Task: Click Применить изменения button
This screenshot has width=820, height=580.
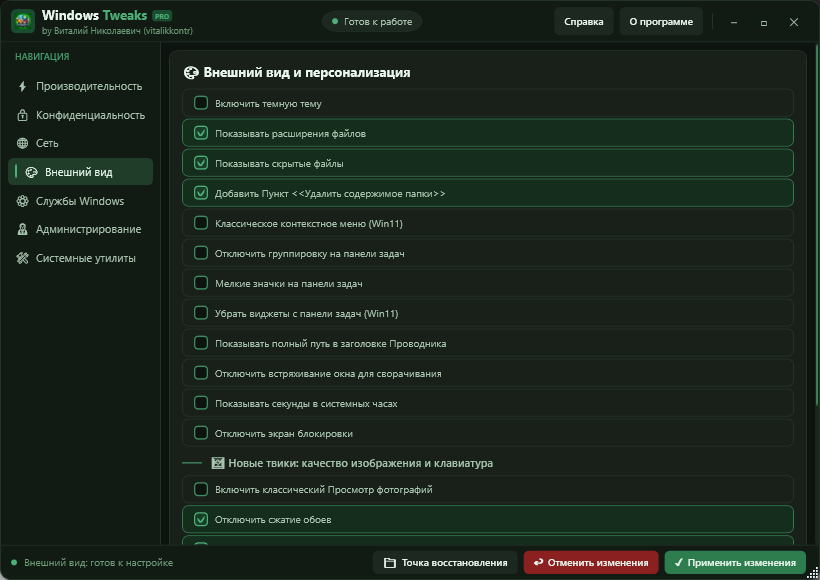Action: (x=735, y=563)
